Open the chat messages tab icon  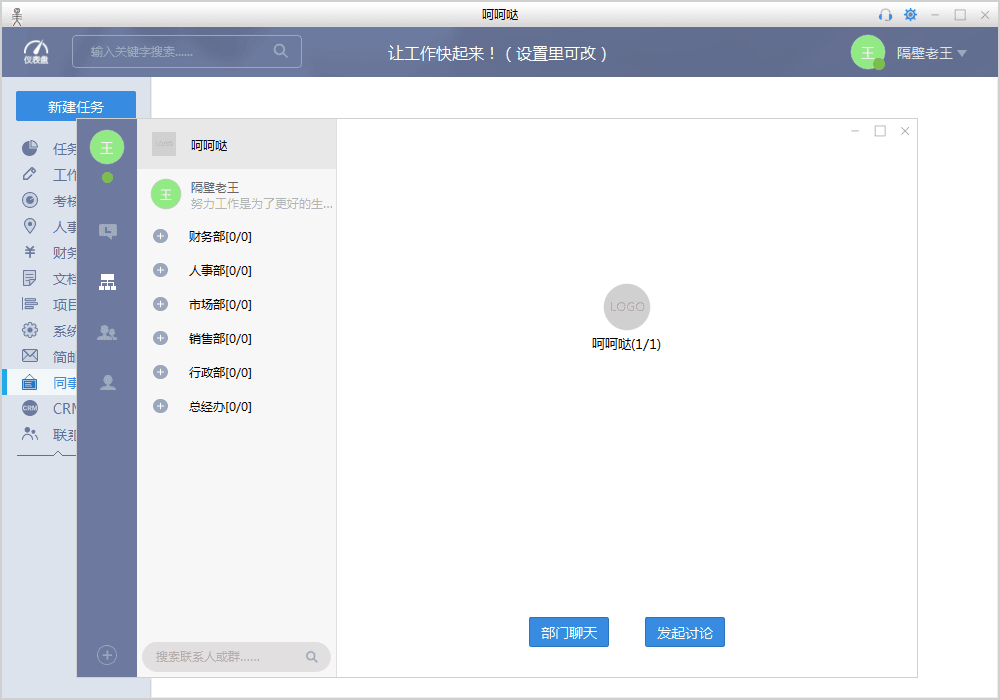pos(107,231)
